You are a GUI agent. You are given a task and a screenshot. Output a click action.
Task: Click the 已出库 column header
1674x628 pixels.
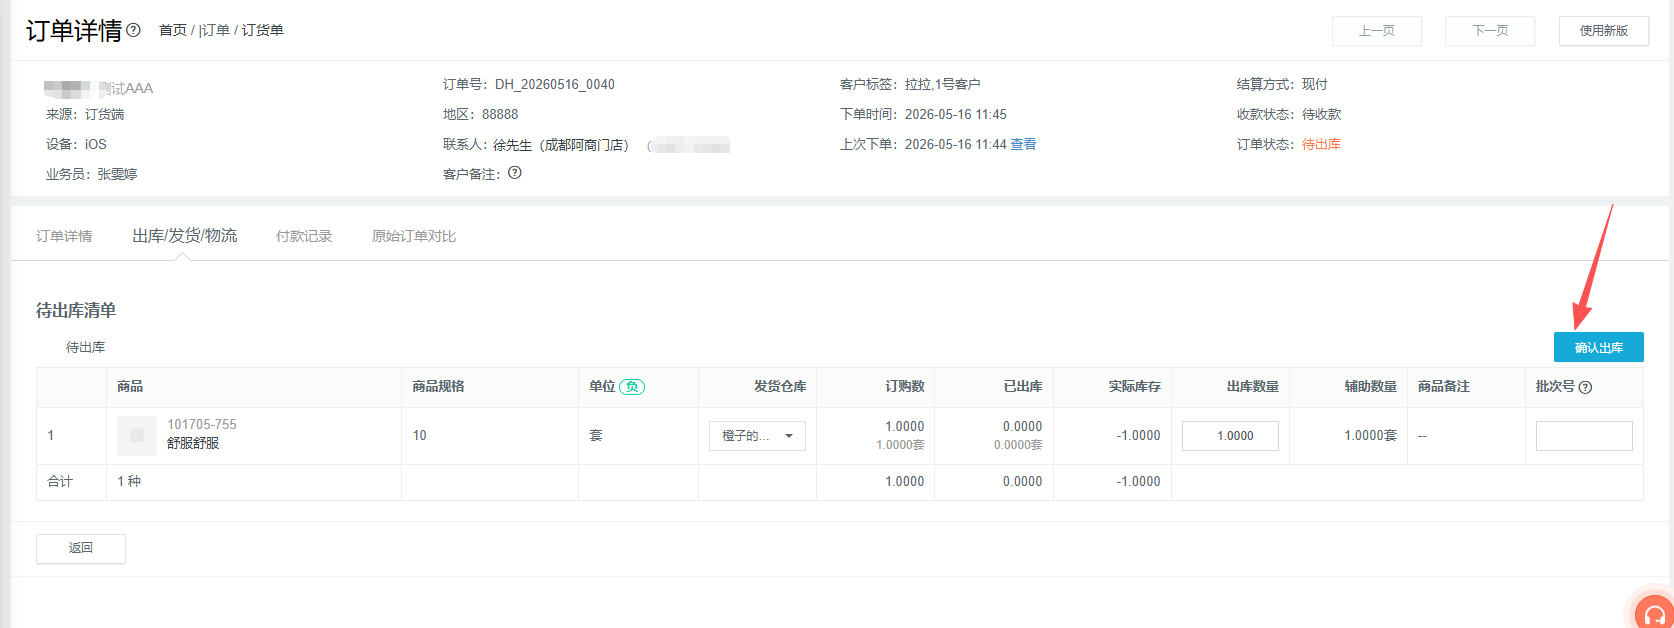(x=1023, y=386)
